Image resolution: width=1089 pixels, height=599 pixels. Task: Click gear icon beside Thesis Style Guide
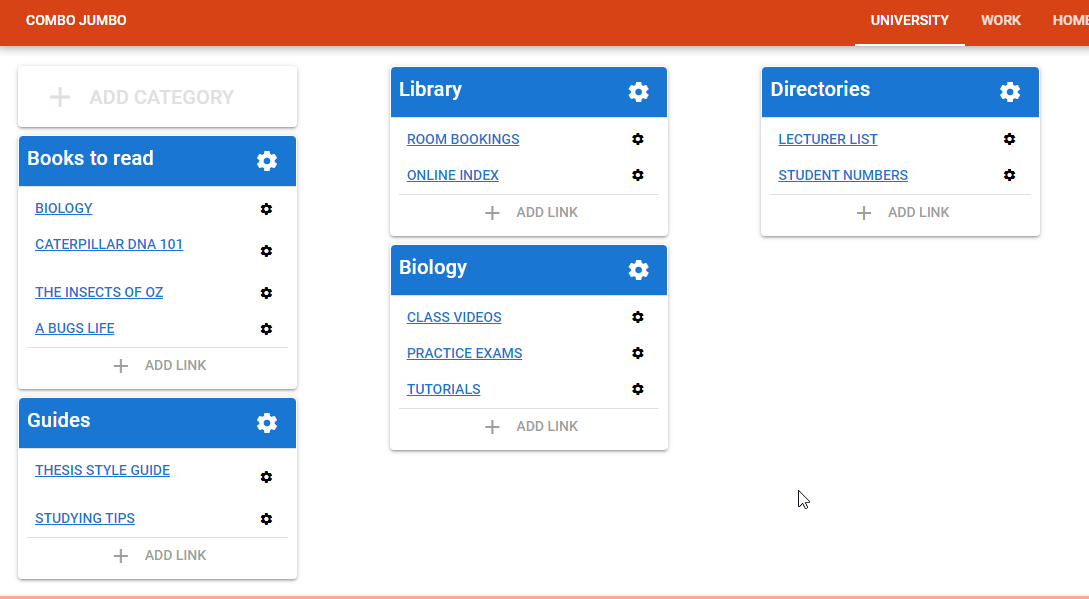tap(266, 477)
